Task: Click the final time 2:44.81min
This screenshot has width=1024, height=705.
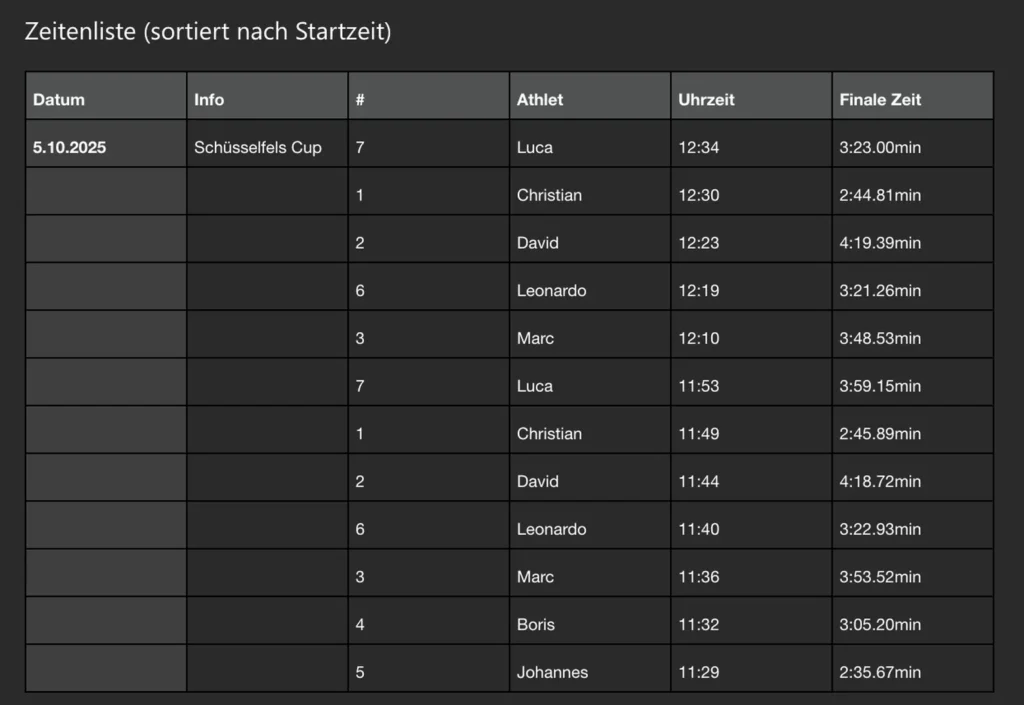Action: click(880, 196)
